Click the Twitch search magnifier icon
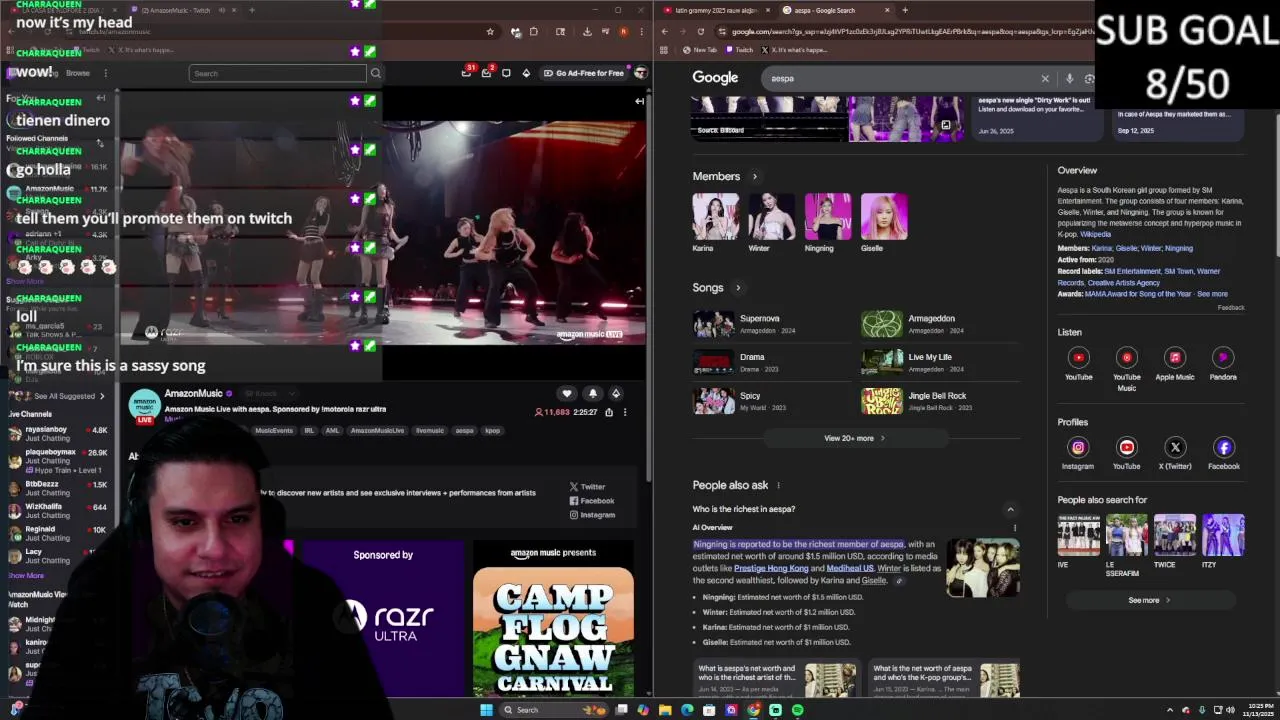The width and height of the screenshot is (1280, 720). (x=376, y=73)
